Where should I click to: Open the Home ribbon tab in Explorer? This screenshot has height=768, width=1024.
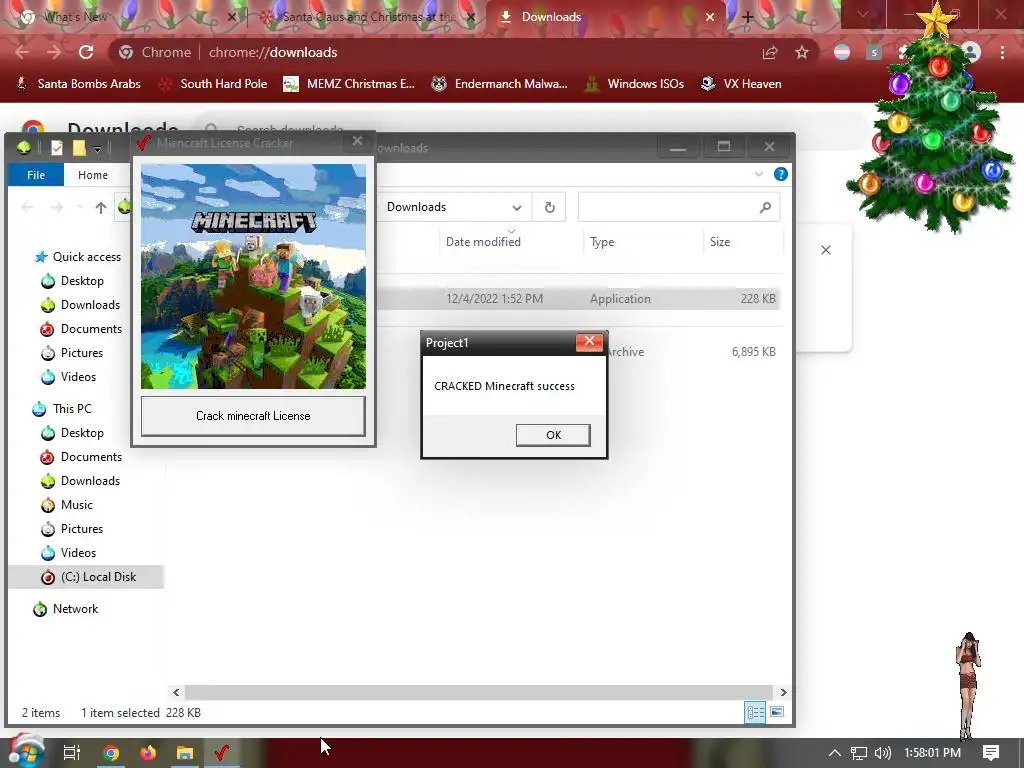point(93,175)
